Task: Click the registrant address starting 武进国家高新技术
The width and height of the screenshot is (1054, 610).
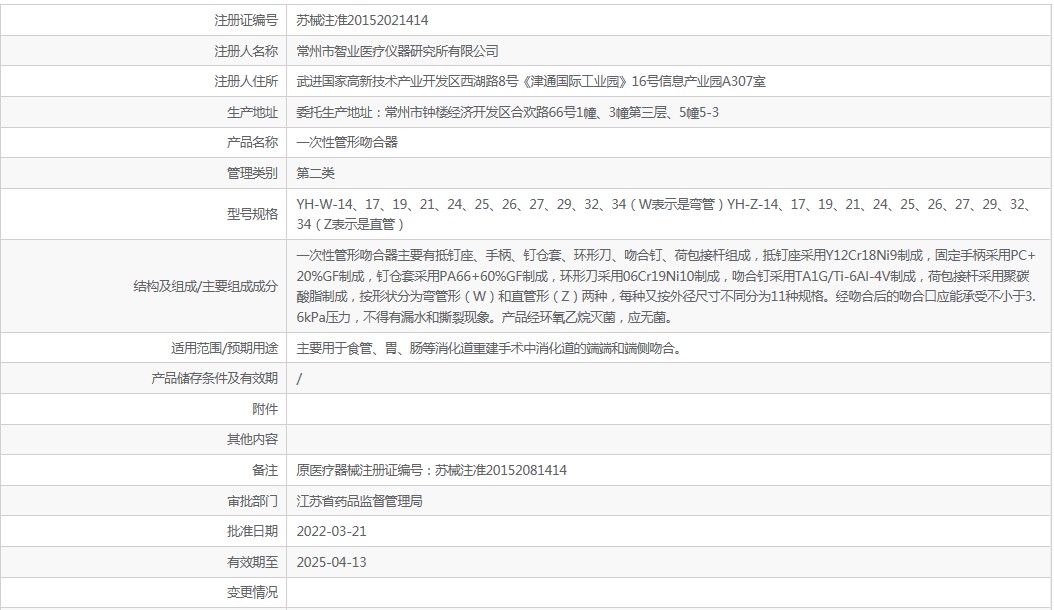Action: 531,81
